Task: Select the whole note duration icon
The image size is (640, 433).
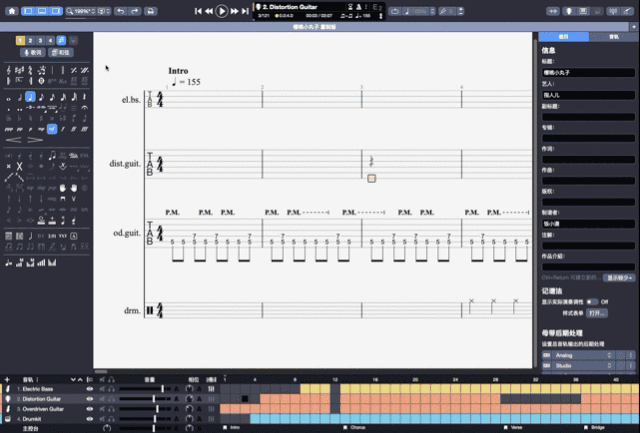Action: click(x=9, y=98)
